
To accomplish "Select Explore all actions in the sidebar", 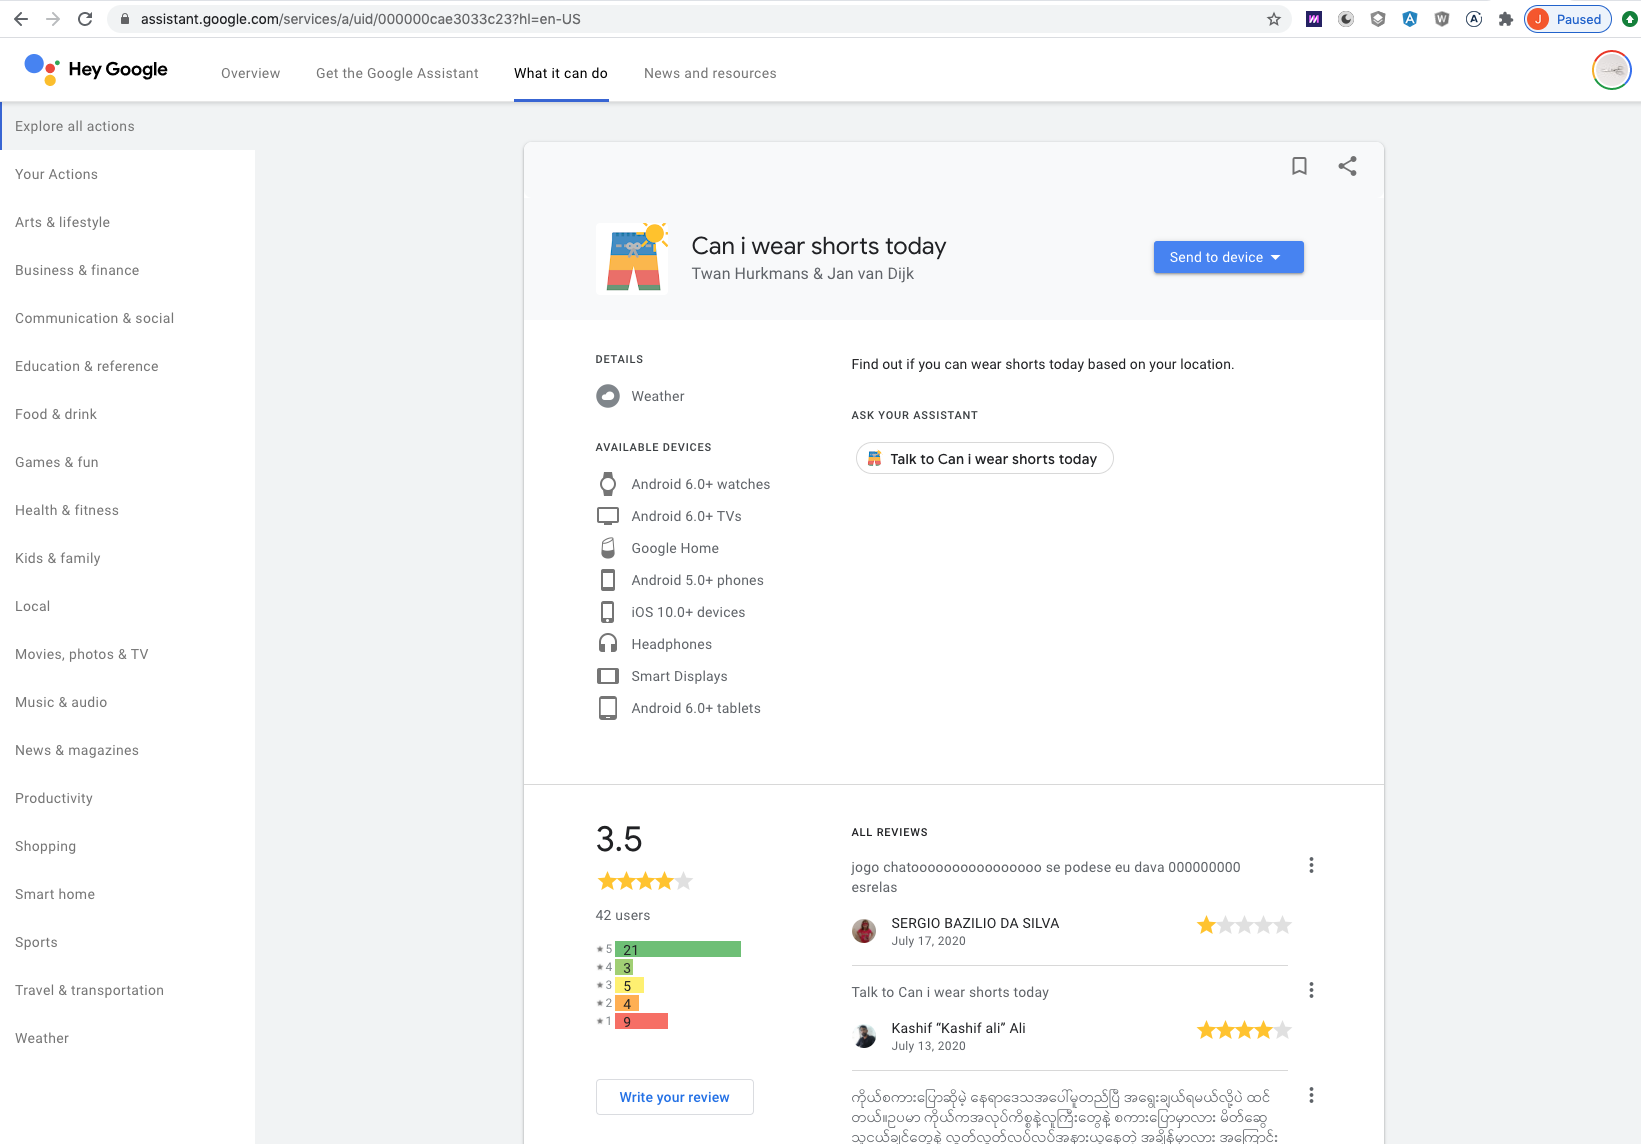I will tap(128, 126).
